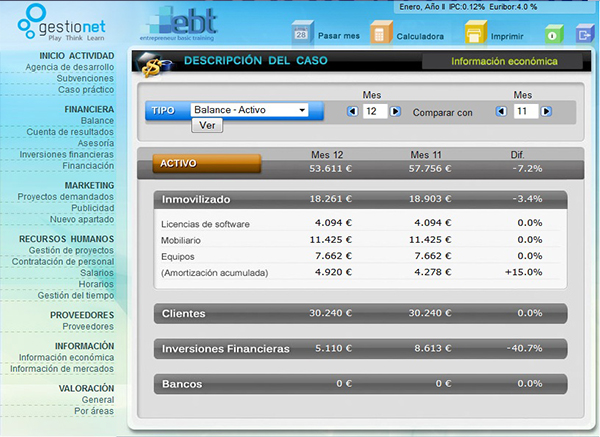Click the RECURSOS HUMANOS menu heading
The height and width of the screenshot is (437, 600).
(x=67, y=239)
